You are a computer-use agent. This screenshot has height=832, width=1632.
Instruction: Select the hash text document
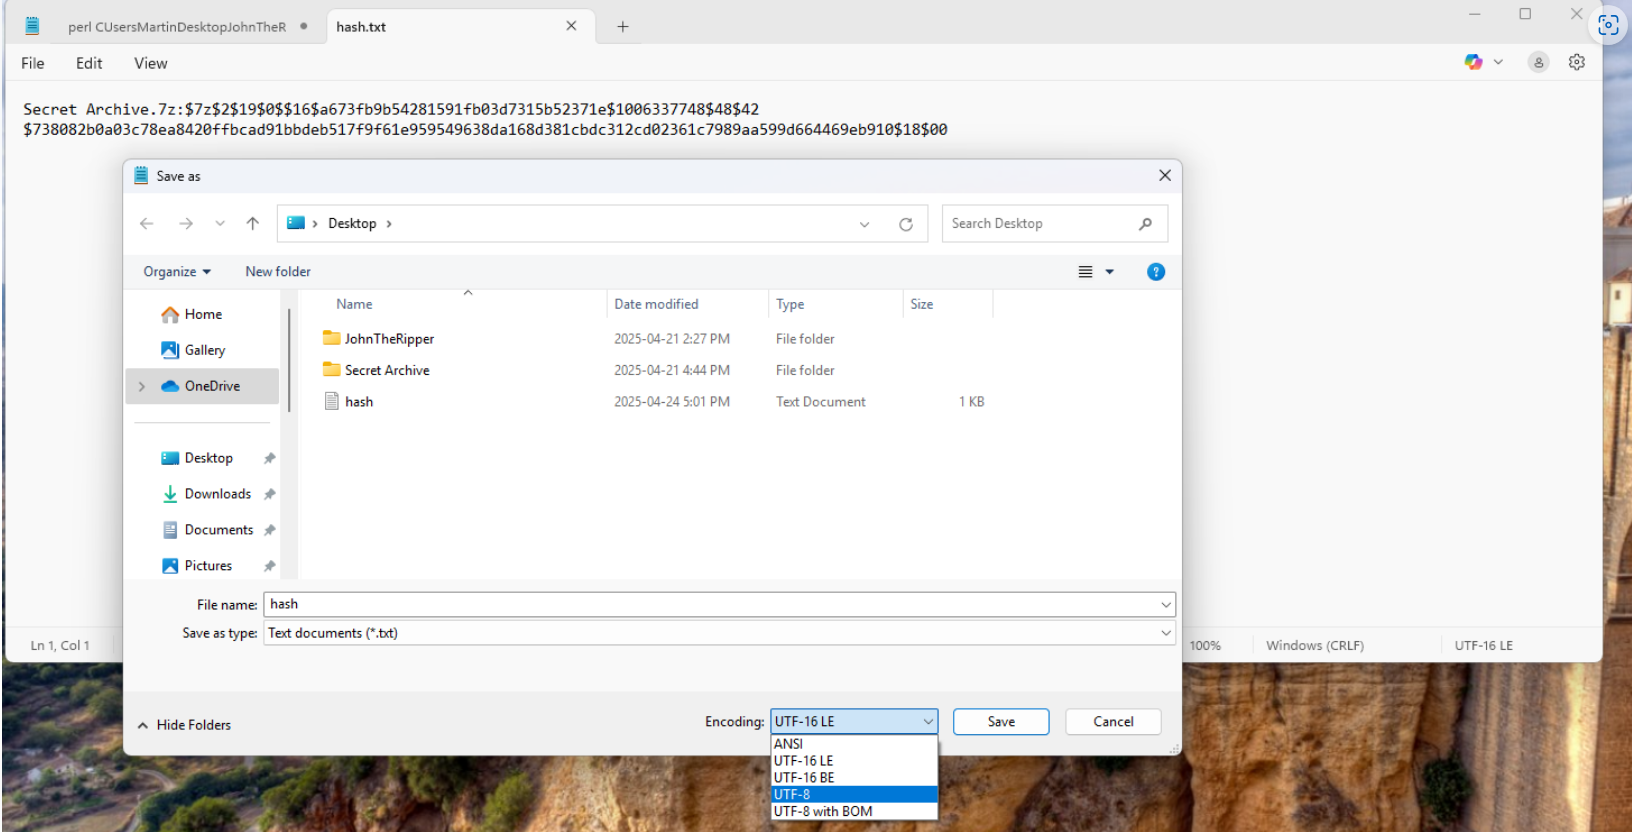click(x=359, y=402)
